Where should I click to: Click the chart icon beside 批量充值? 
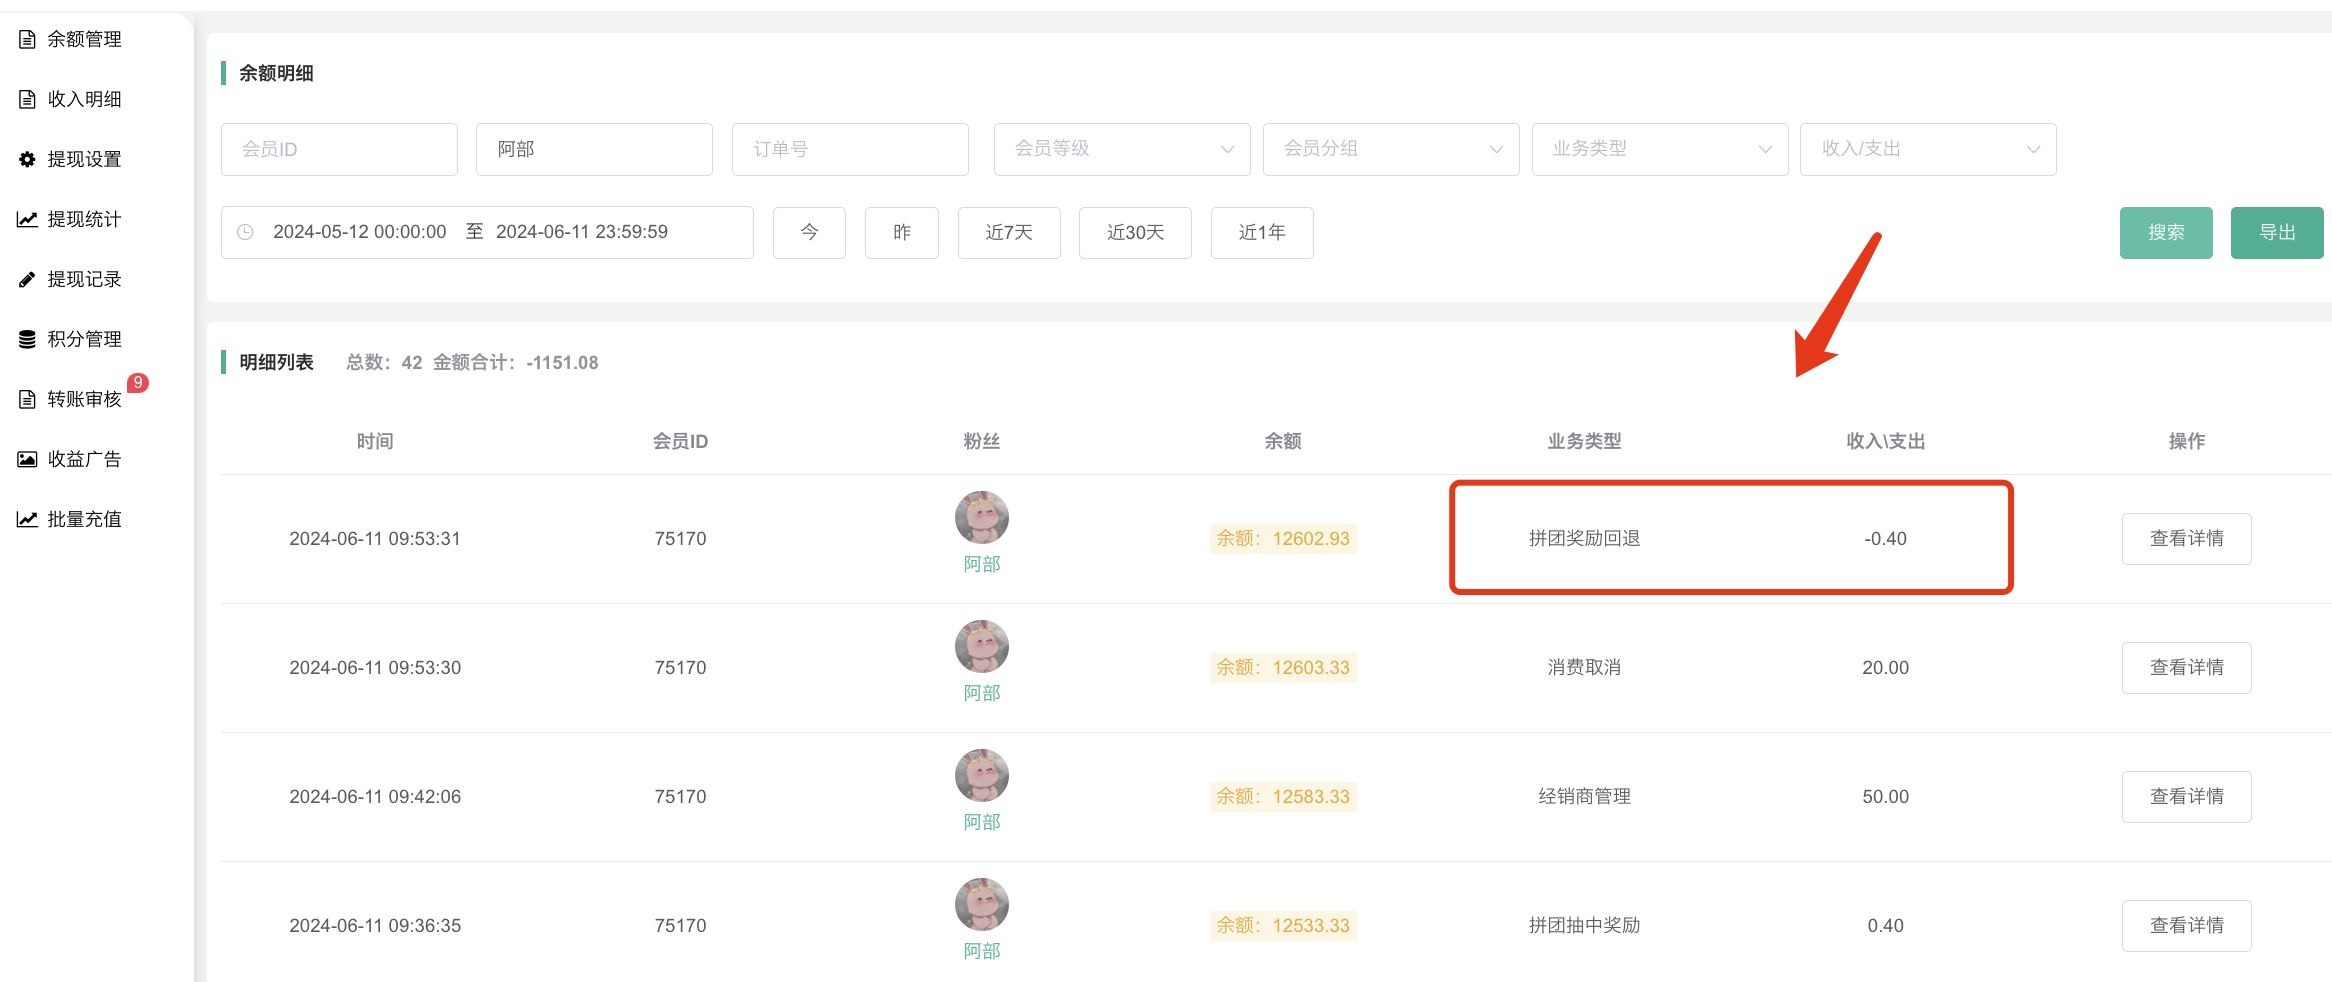click(x=27, y=520)
